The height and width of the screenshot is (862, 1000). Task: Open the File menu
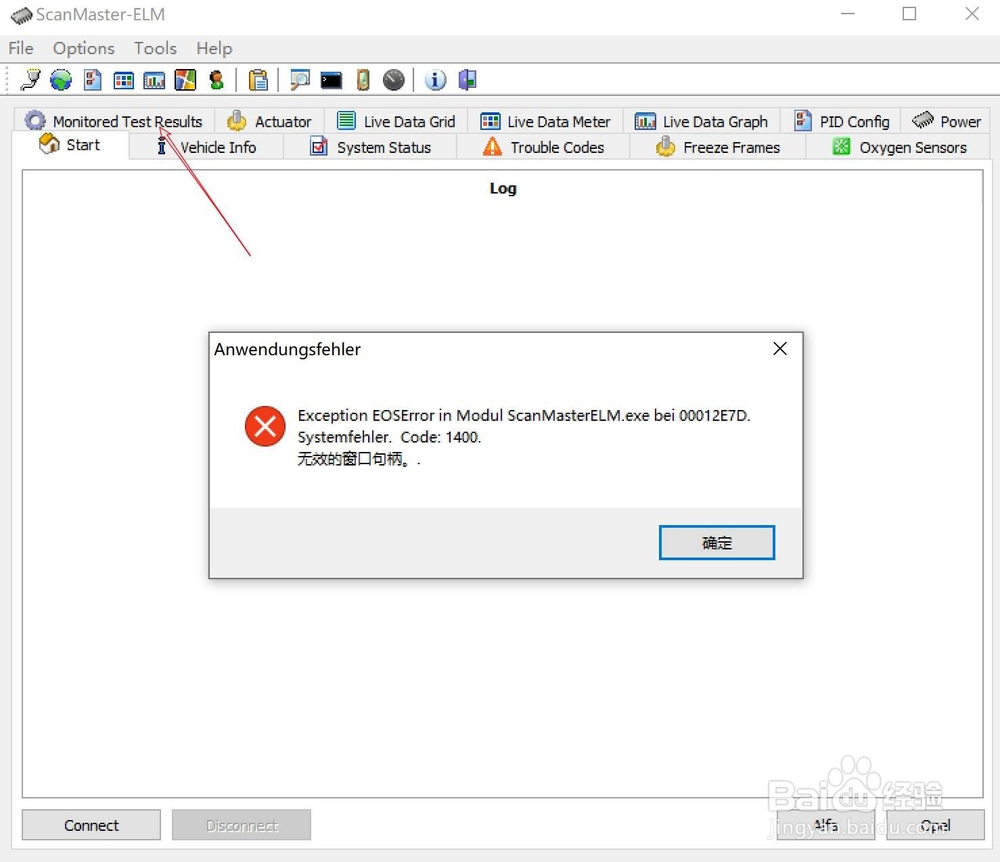(x=20, y=48)
